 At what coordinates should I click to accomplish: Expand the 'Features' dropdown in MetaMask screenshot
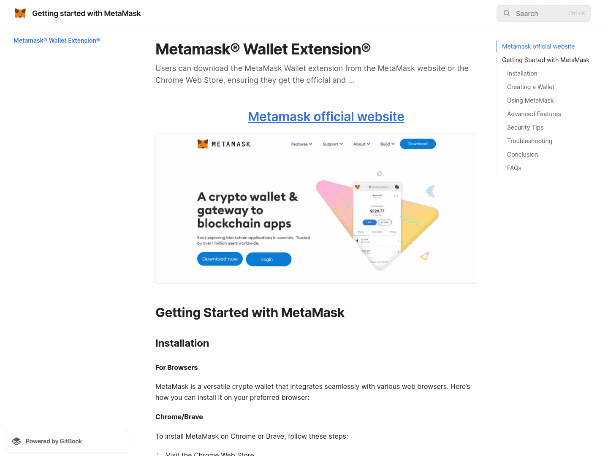tap(301, 144)
